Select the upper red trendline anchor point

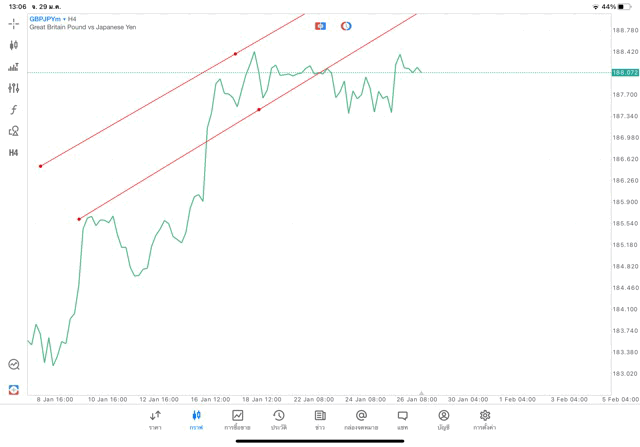pyautogui.click(x=235, y=54)
